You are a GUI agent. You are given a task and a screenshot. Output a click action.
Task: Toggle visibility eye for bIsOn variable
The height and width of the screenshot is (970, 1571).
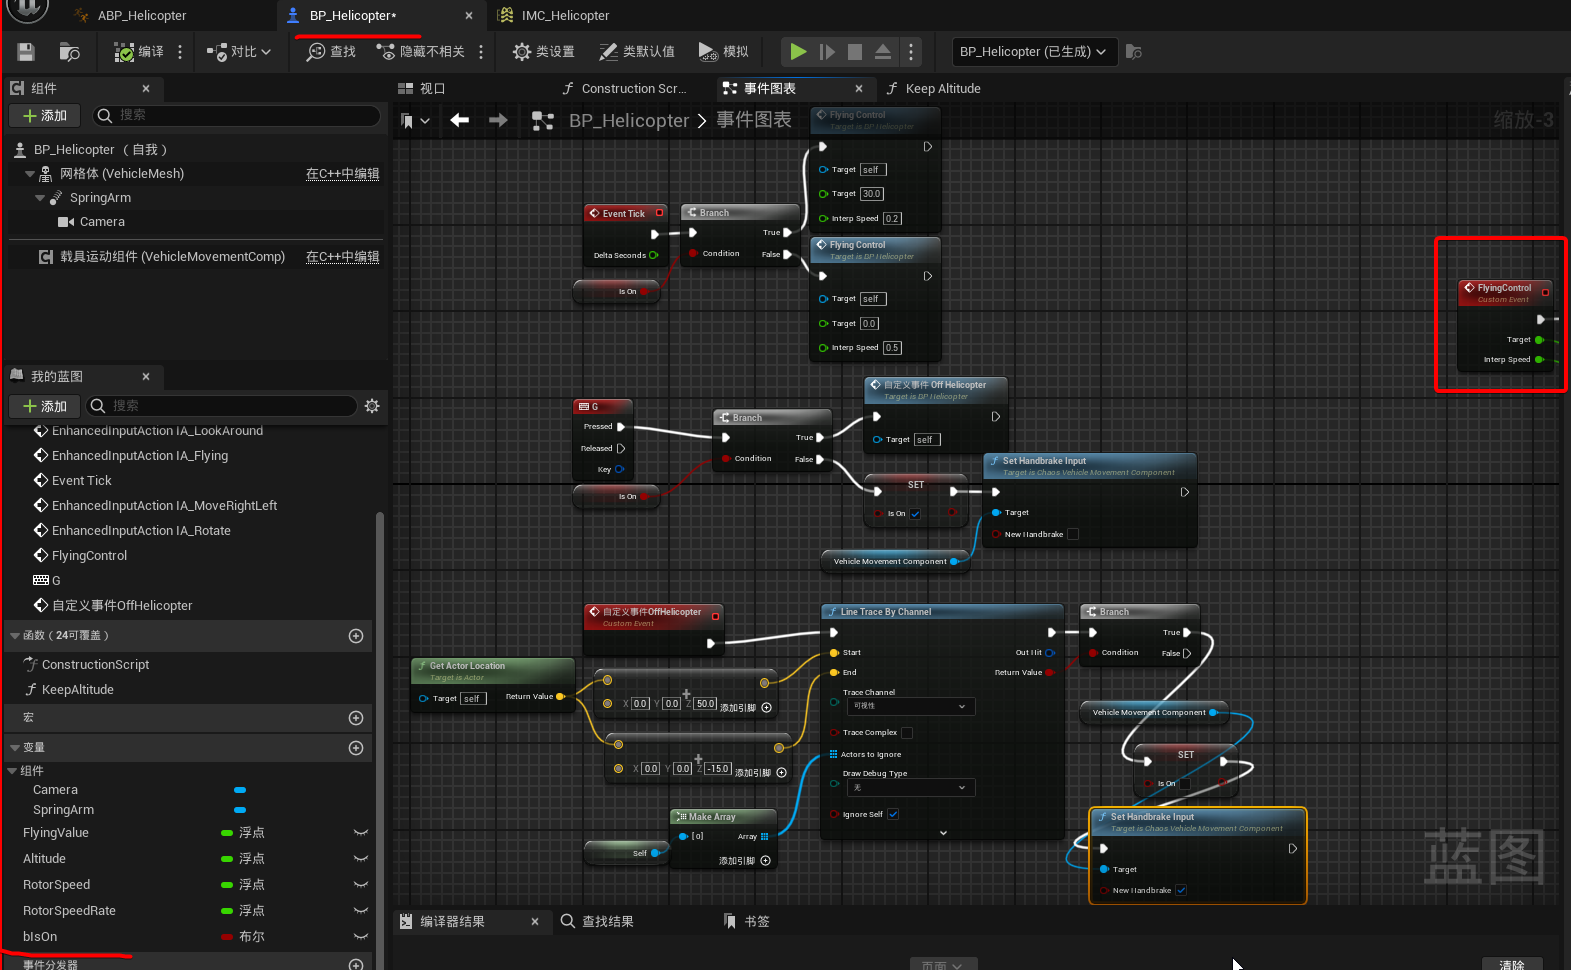(361, 937)
